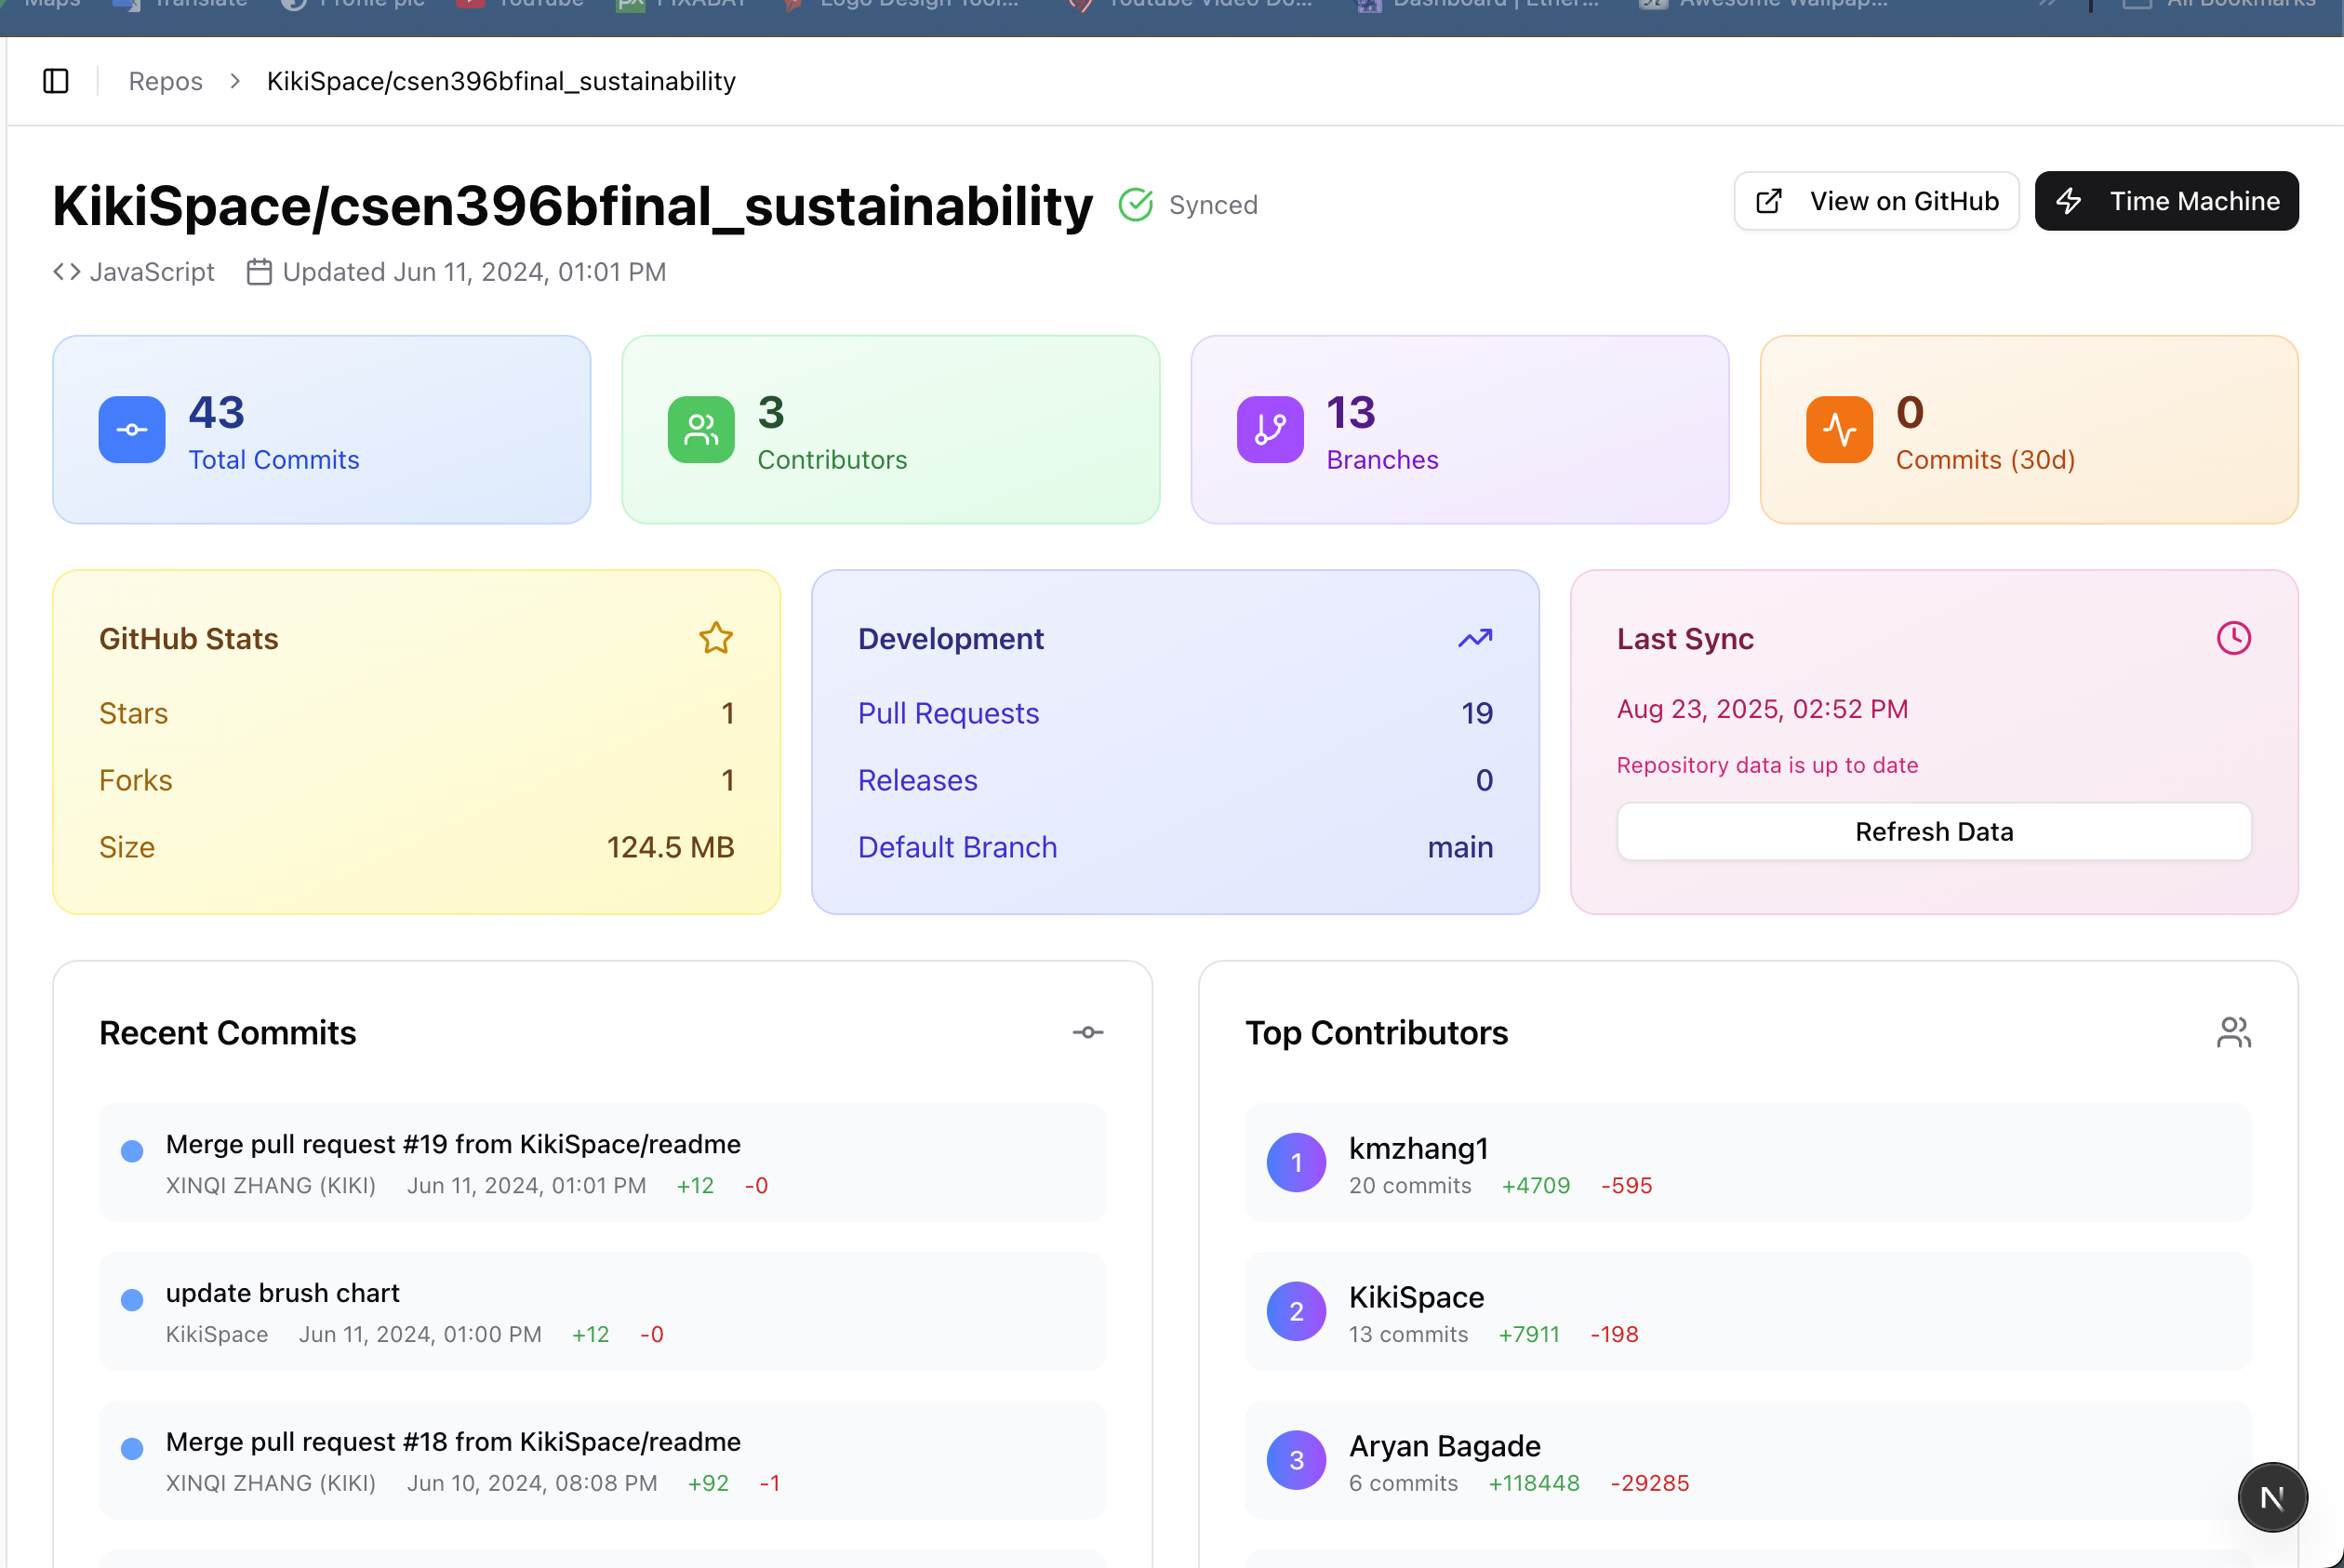Click the Recent Commits commit icon

1088,1032
